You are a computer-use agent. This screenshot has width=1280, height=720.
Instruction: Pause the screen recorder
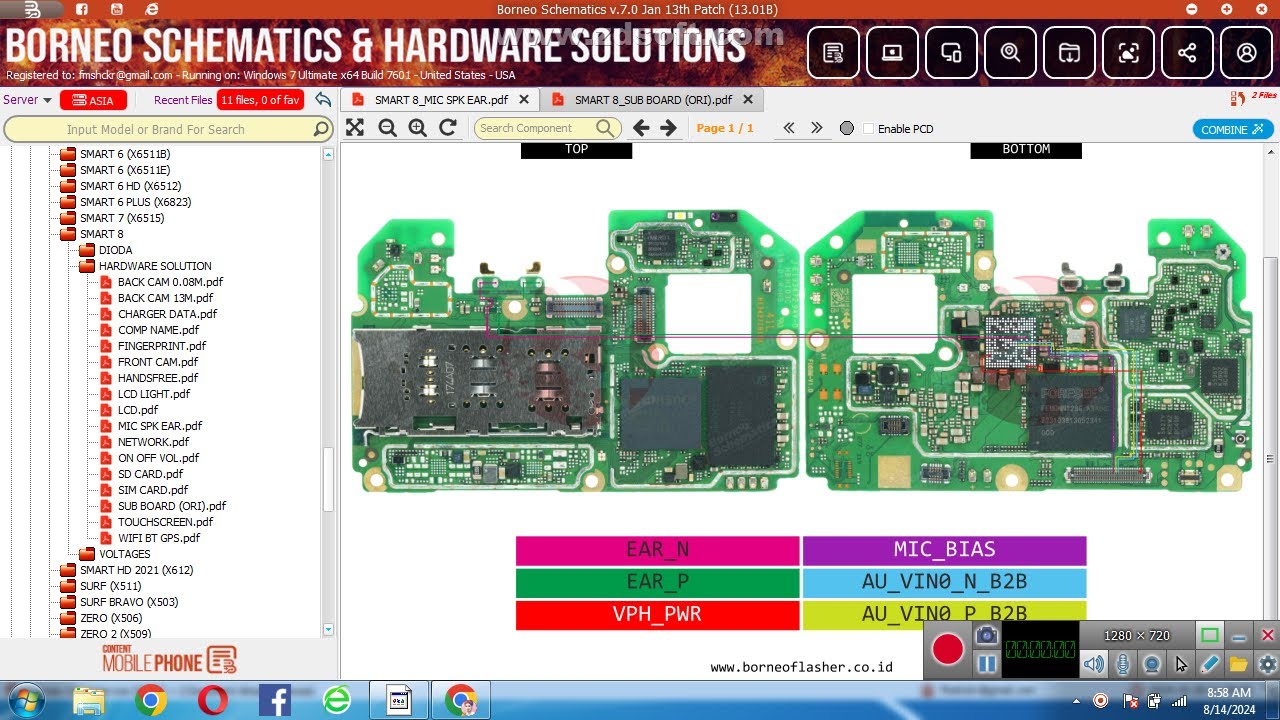pyautogui.click(x=987, y=664)
